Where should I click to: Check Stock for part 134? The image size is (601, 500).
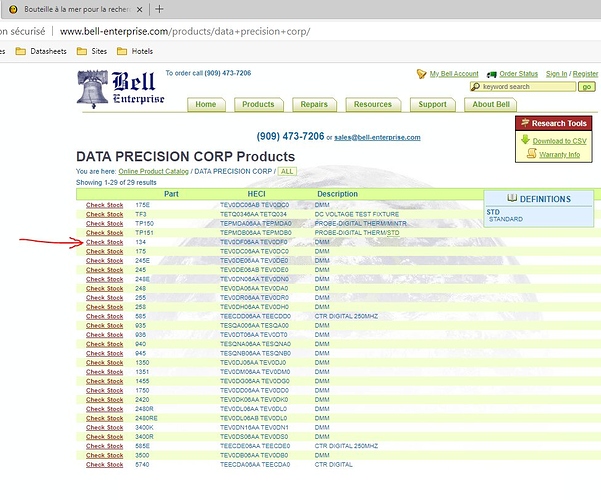[105, 242]
